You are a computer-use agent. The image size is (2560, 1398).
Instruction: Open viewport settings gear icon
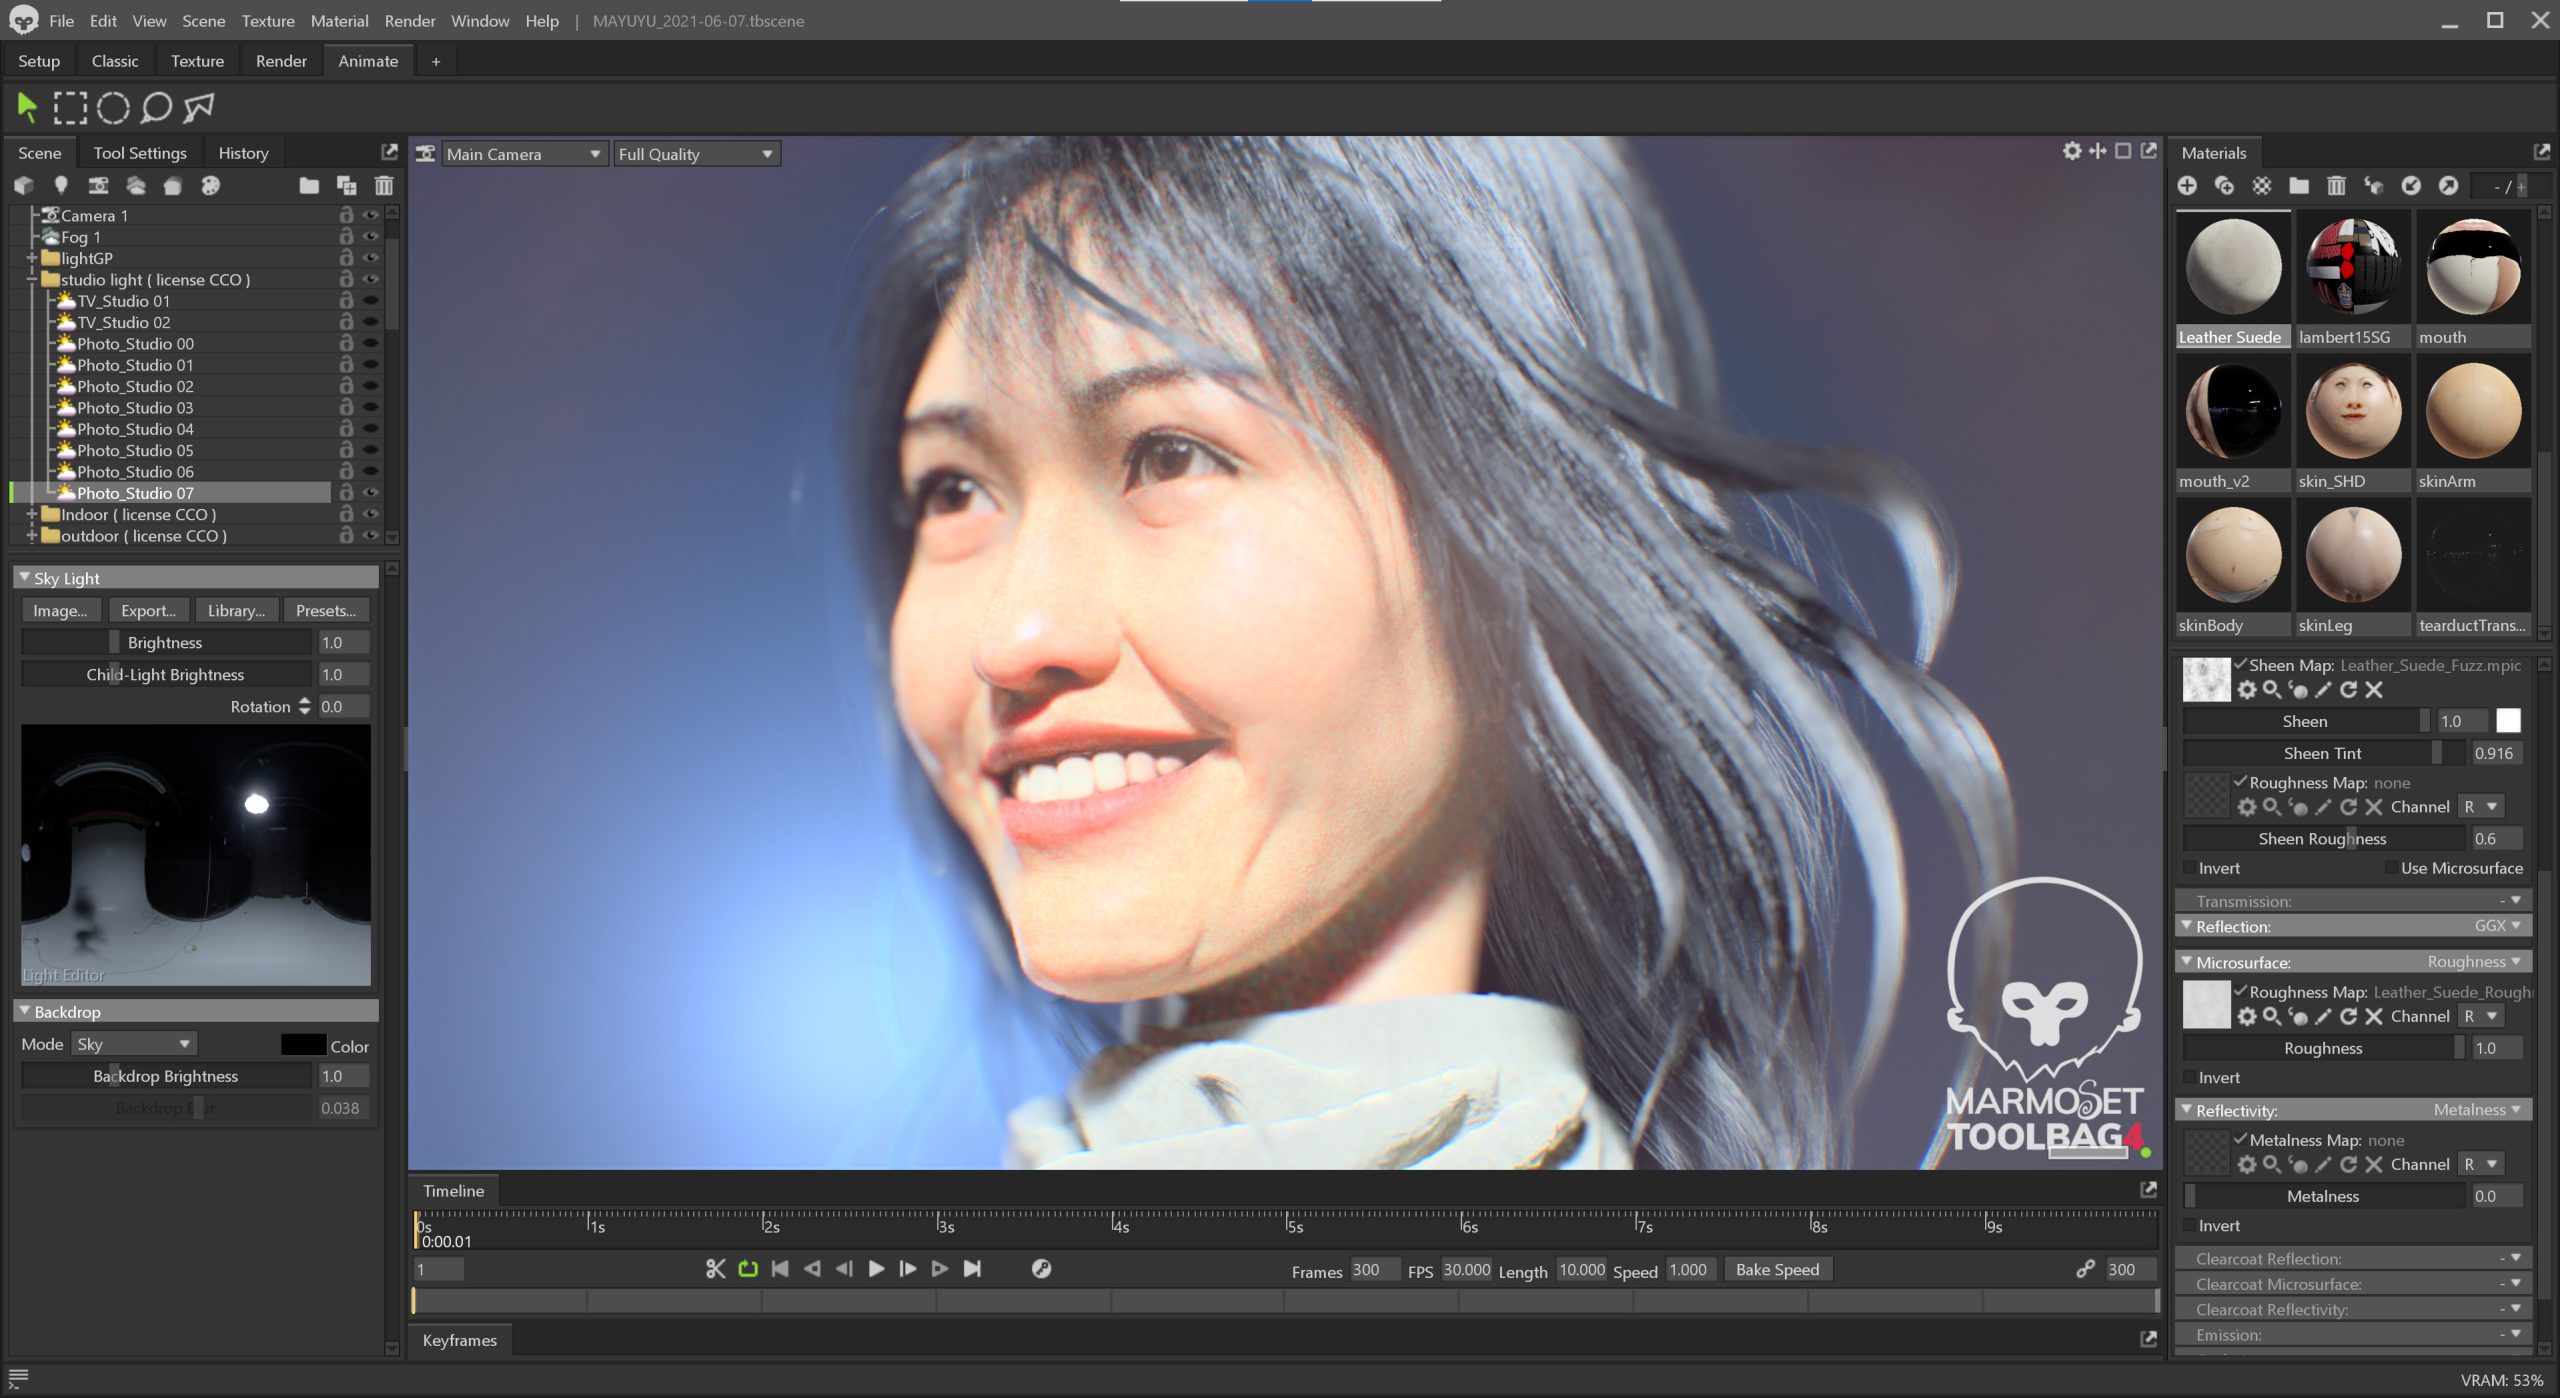click(2071, 151)
